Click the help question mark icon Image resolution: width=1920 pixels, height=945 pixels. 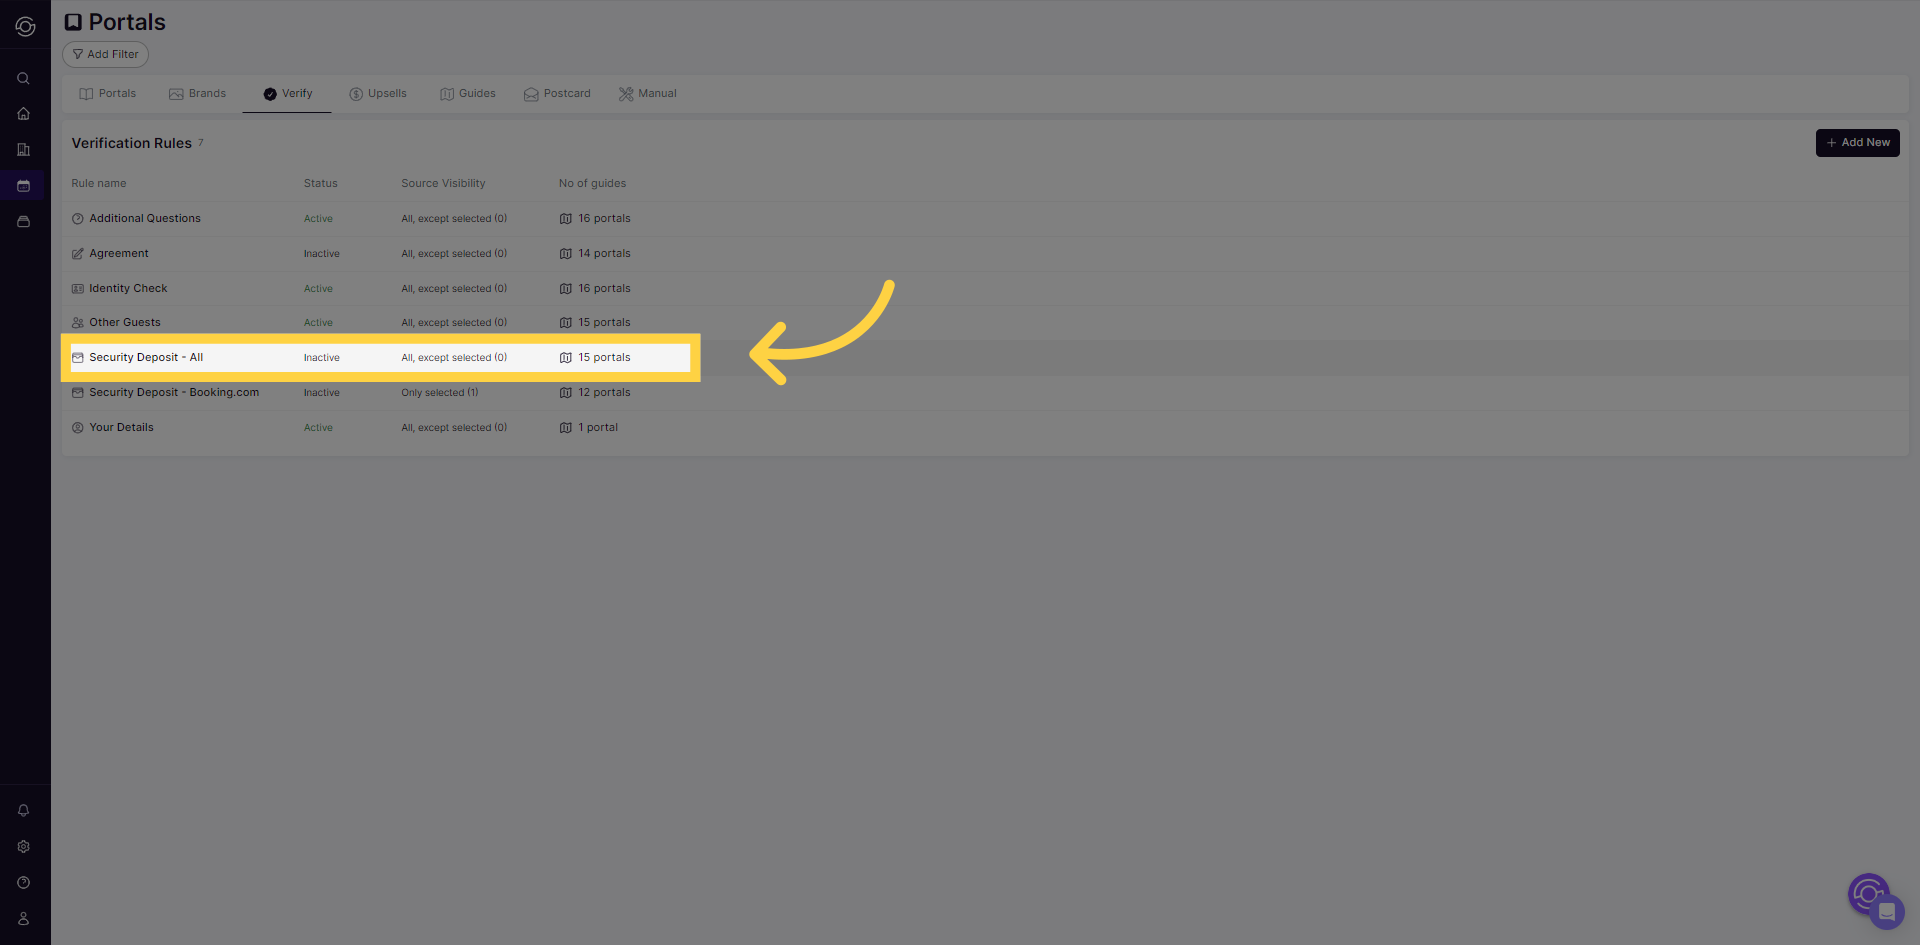pyautogui.click(x=23, y=883)
